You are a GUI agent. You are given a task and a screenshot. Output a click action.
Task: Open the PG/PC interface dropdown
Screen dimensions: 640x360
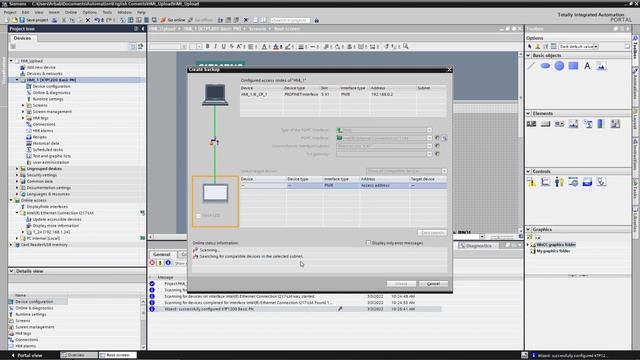coord(429,138)
